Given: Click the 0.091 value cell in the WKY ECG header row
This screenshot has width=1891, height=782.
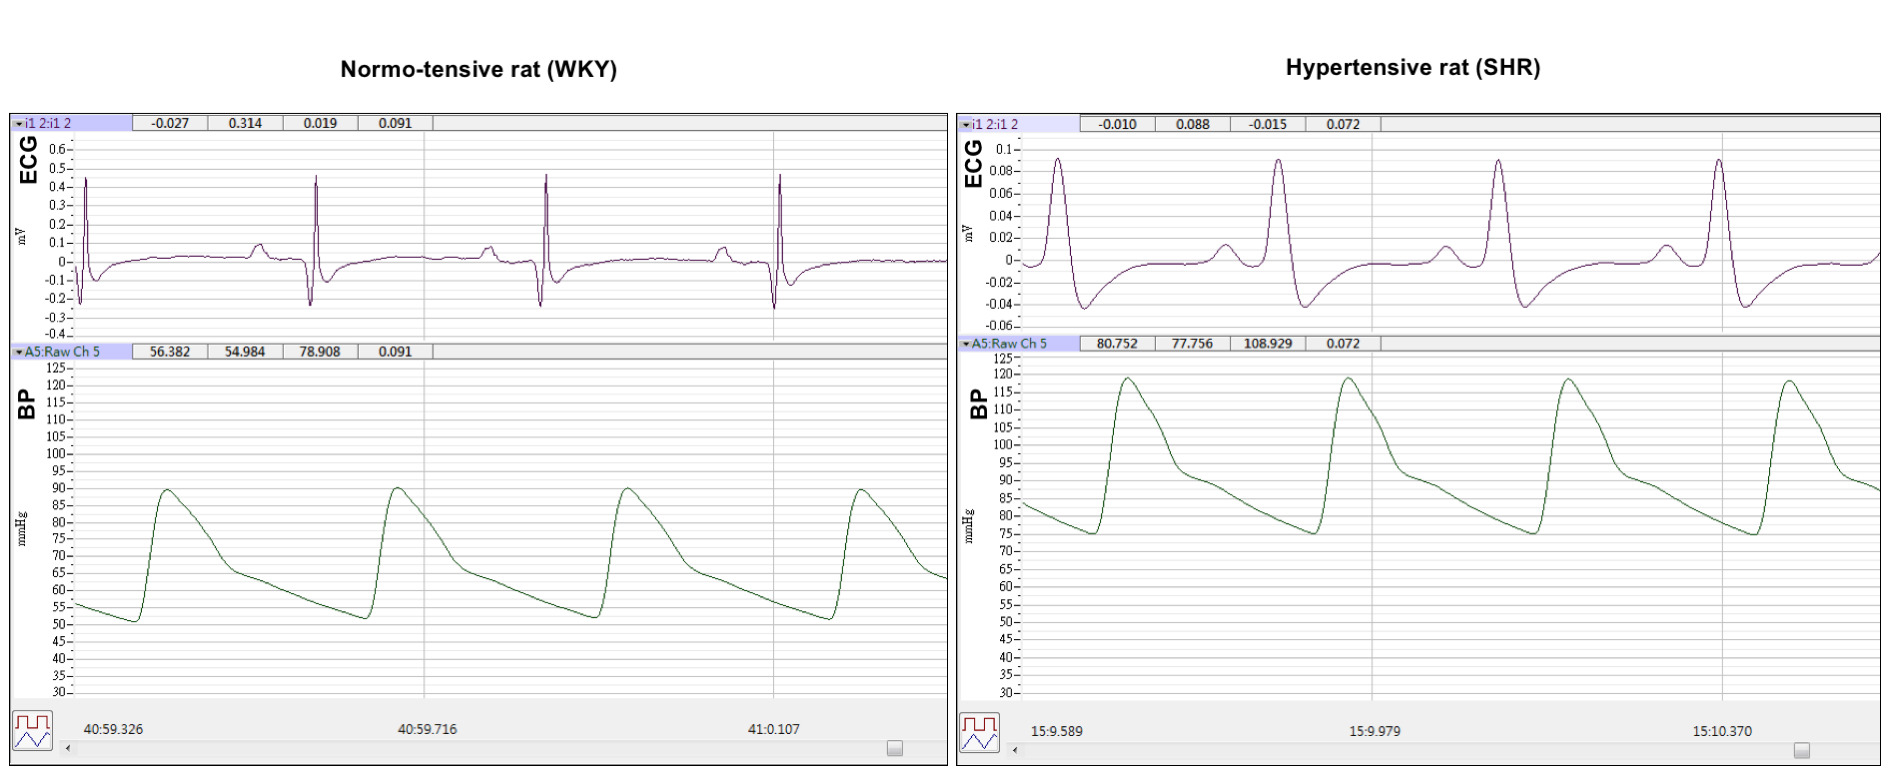Looking at the screenshot, I should pos(395,123).
